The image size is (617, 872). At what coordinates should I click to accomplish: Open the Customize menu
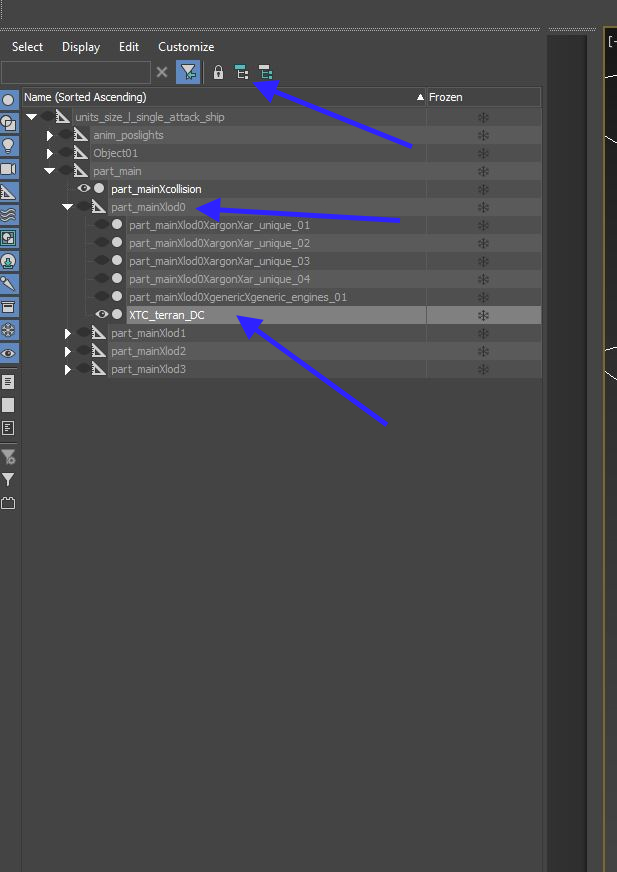click(x=186, y=47)
